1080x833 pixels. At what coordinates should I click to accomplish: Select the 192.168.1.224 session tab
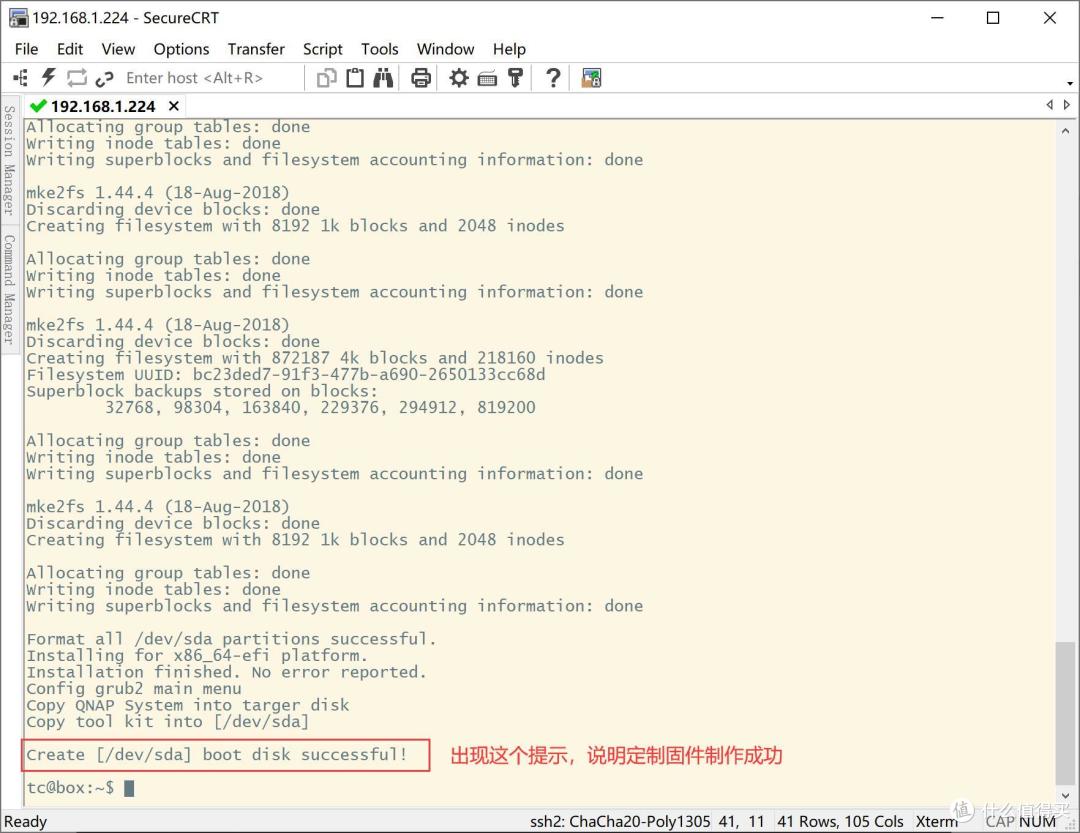coord(102,105)
